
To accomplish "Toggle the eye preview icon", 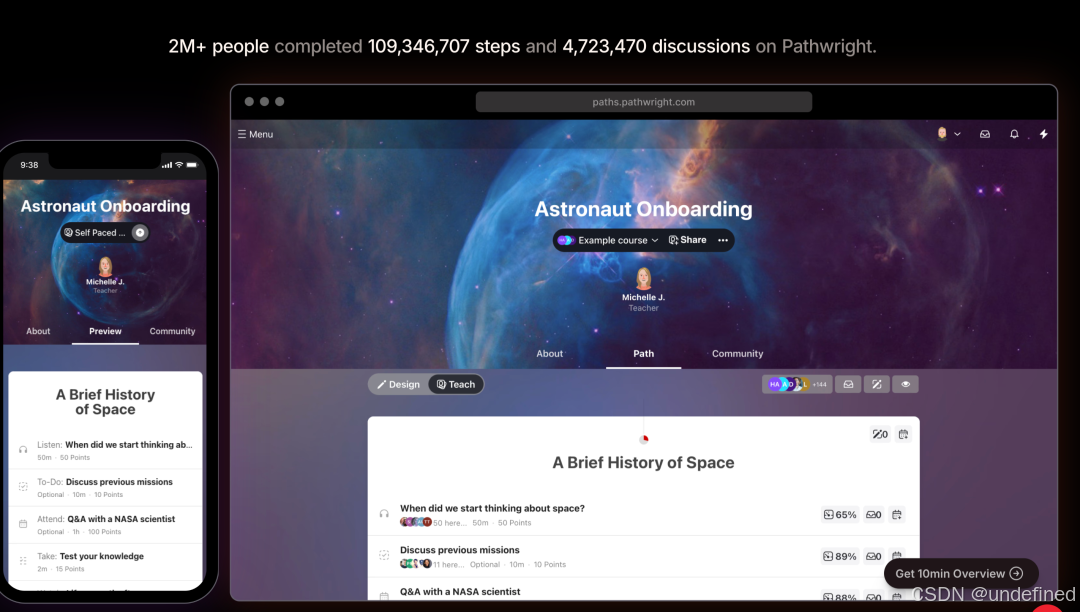I will pyautogui.click(x=905, y=384).
